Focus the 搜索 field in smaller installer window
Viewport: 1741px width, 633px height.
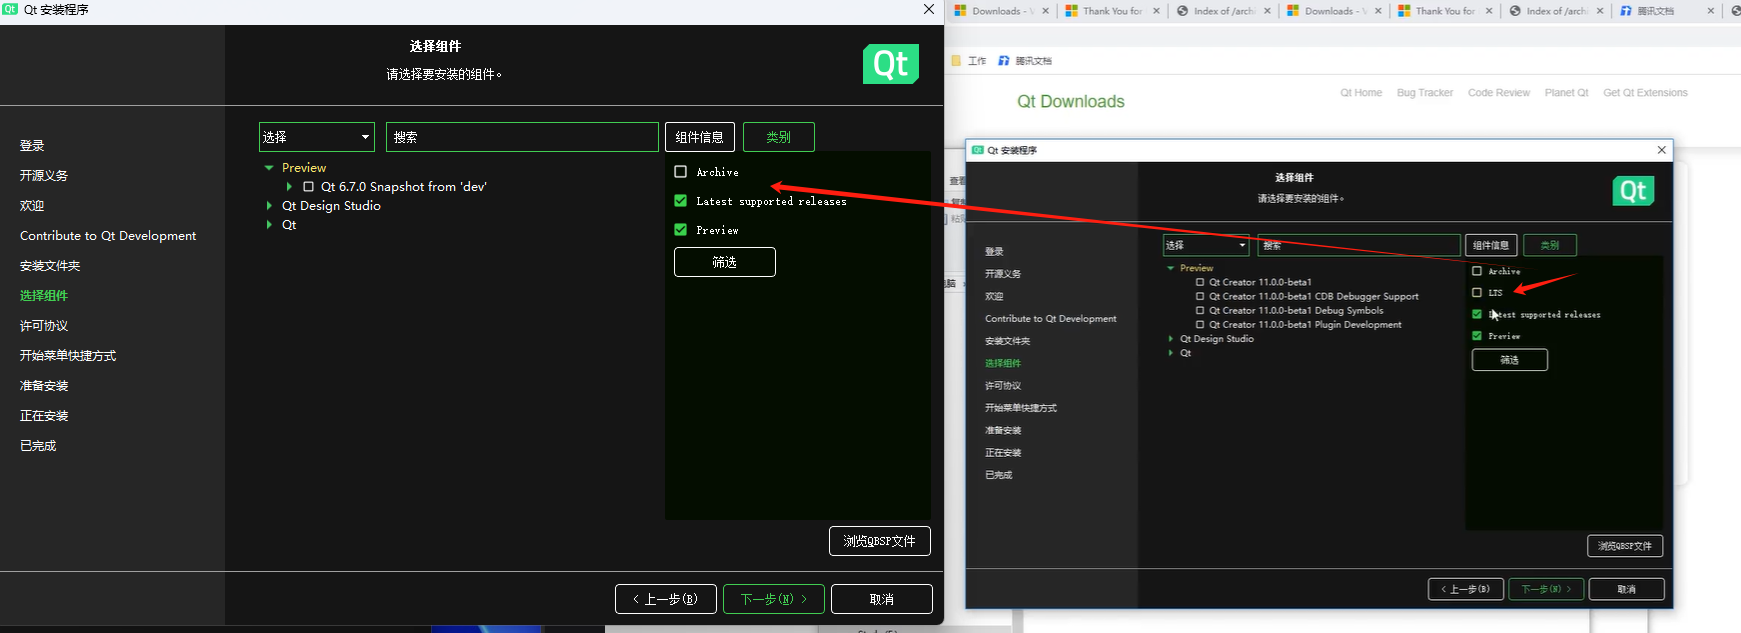point(1359,245)
